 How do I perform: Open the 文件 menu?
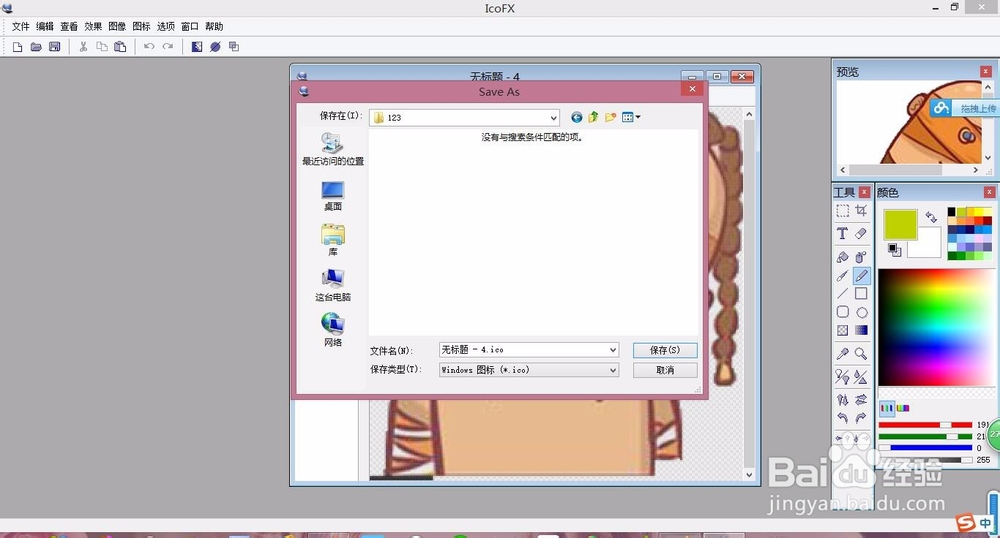(x=20, y=26)
